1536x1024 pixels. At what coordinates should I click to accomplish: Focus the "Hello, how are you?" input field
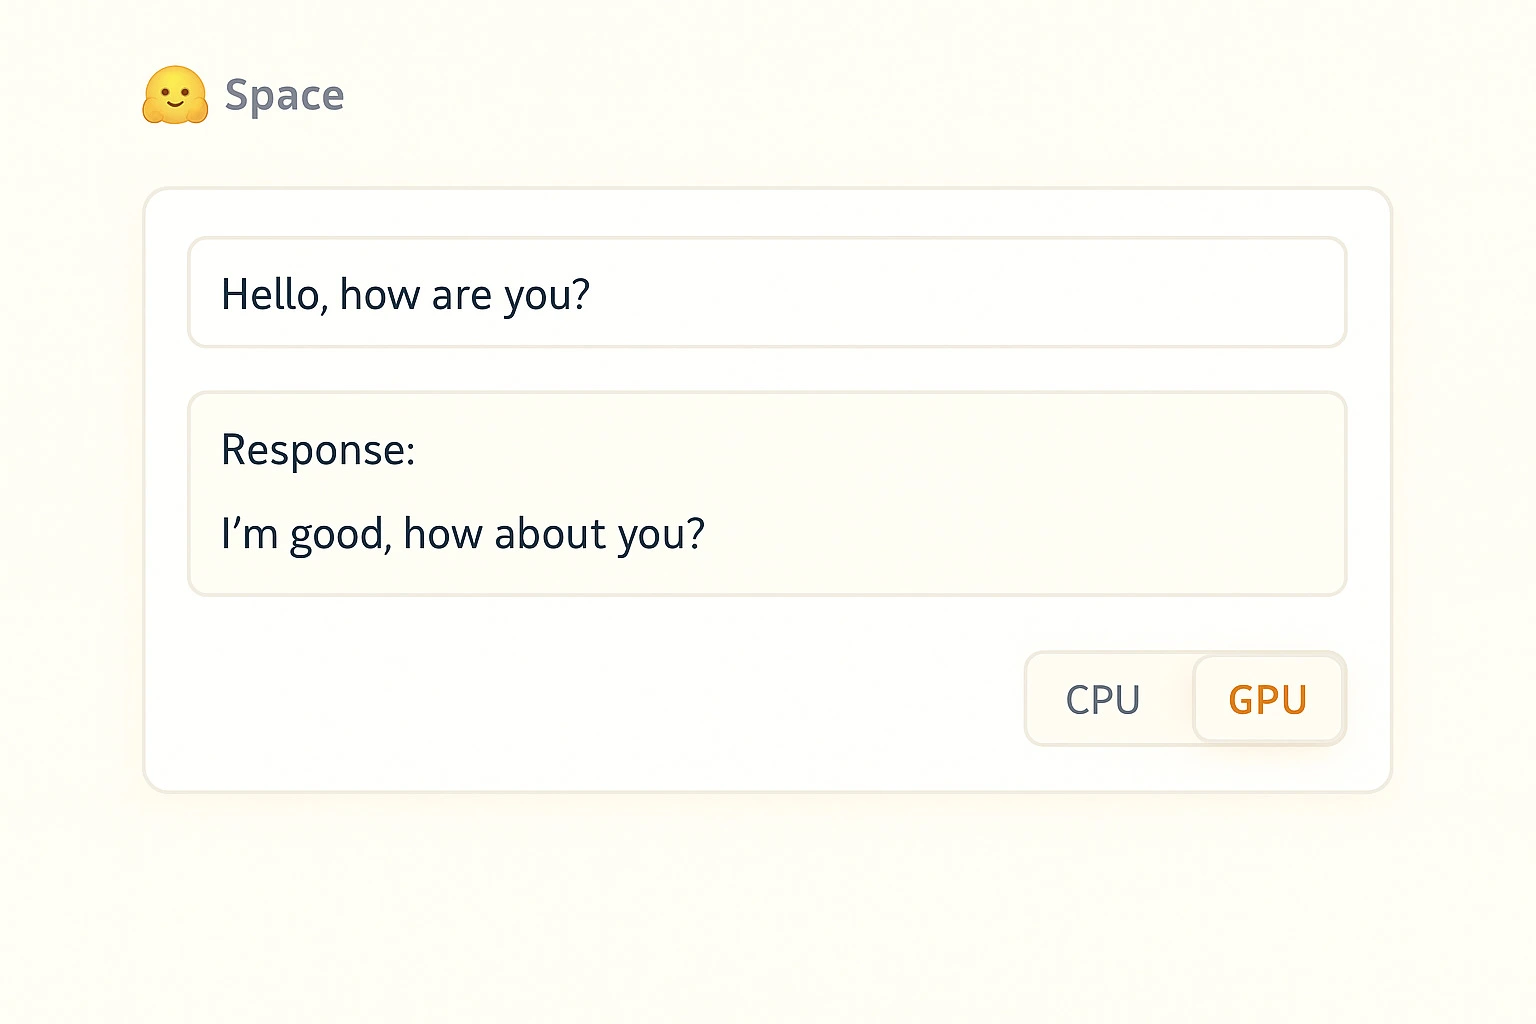tap(766, 293)
